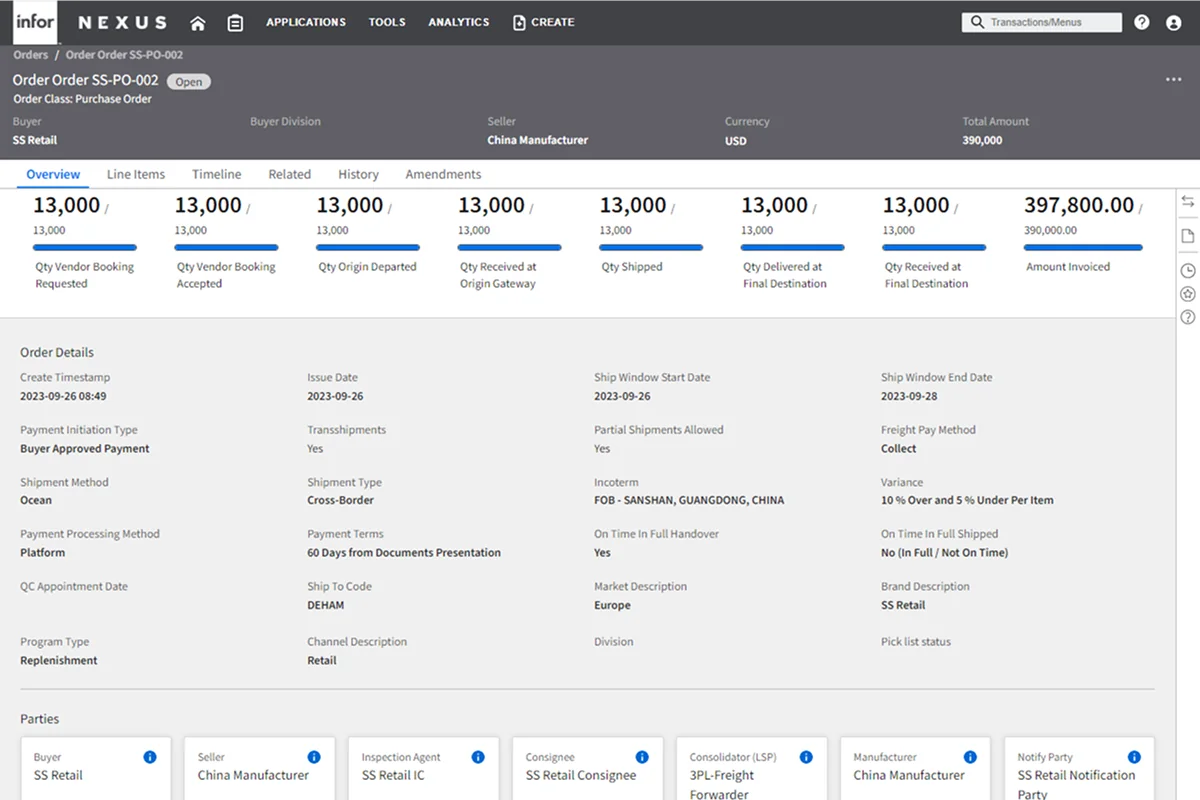Click the Total Amount 390,000 value
The image size is (1200, 800).
tap(982, 140)
